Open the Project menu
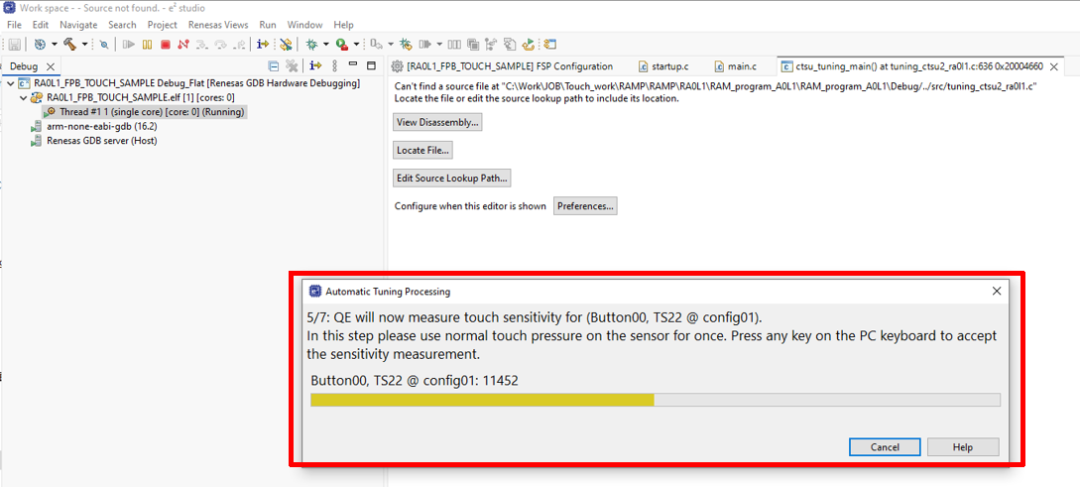The image size is (1080, 487). (163, 24)
